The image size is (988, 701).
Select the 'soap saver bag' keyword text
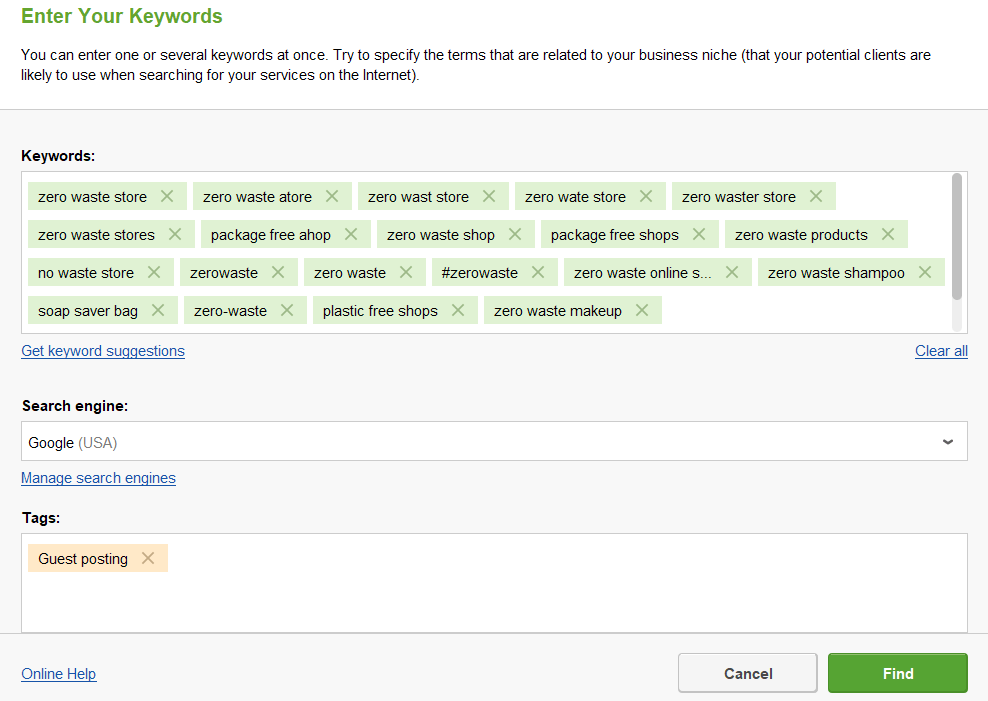(x=88, y=311)
